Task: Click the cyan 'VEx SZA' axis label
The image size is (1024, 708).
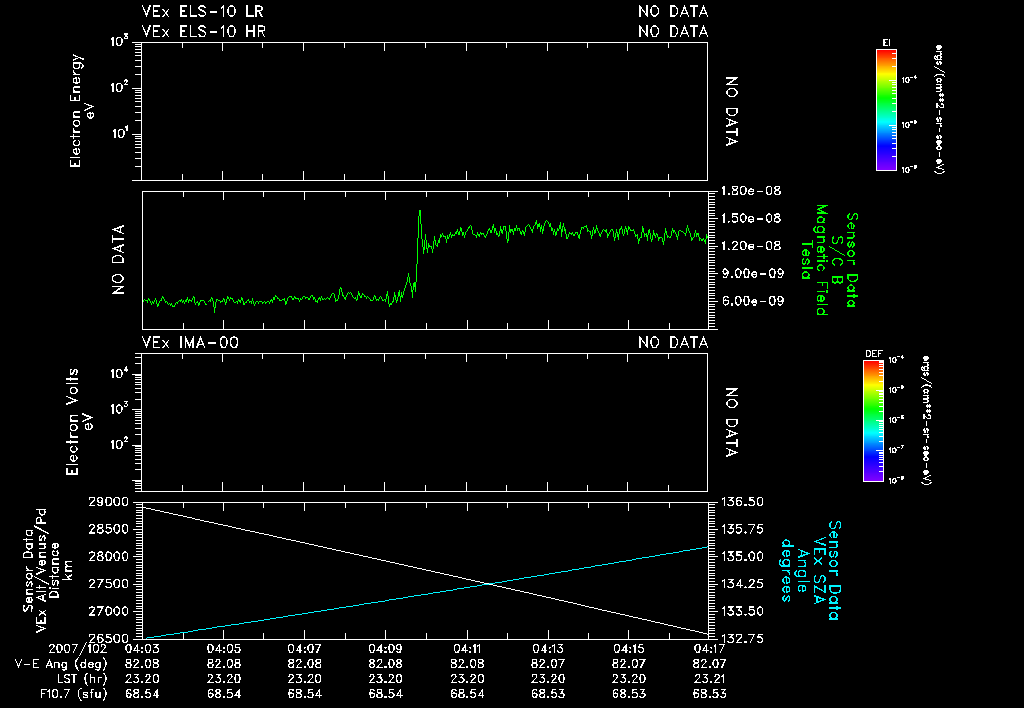Action: (818, 570)
